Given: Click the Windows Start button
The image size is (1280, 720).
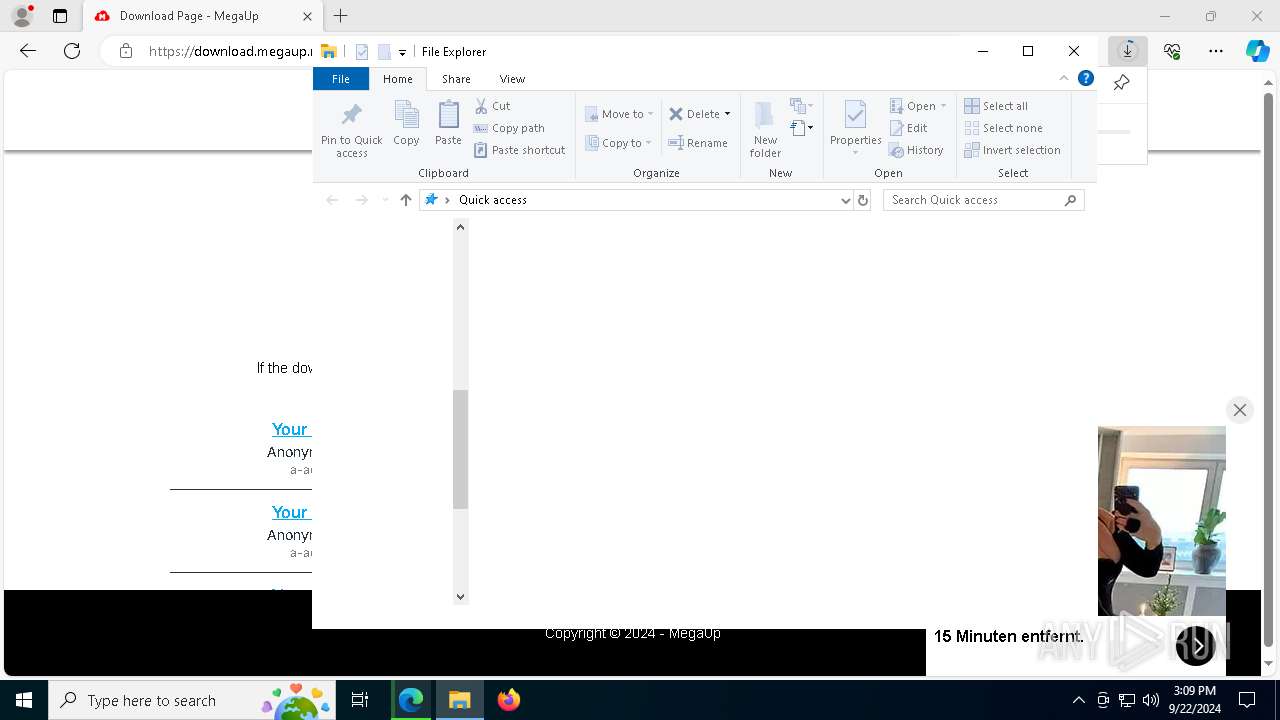Looking at the screenshot, I should click(24, 700).
